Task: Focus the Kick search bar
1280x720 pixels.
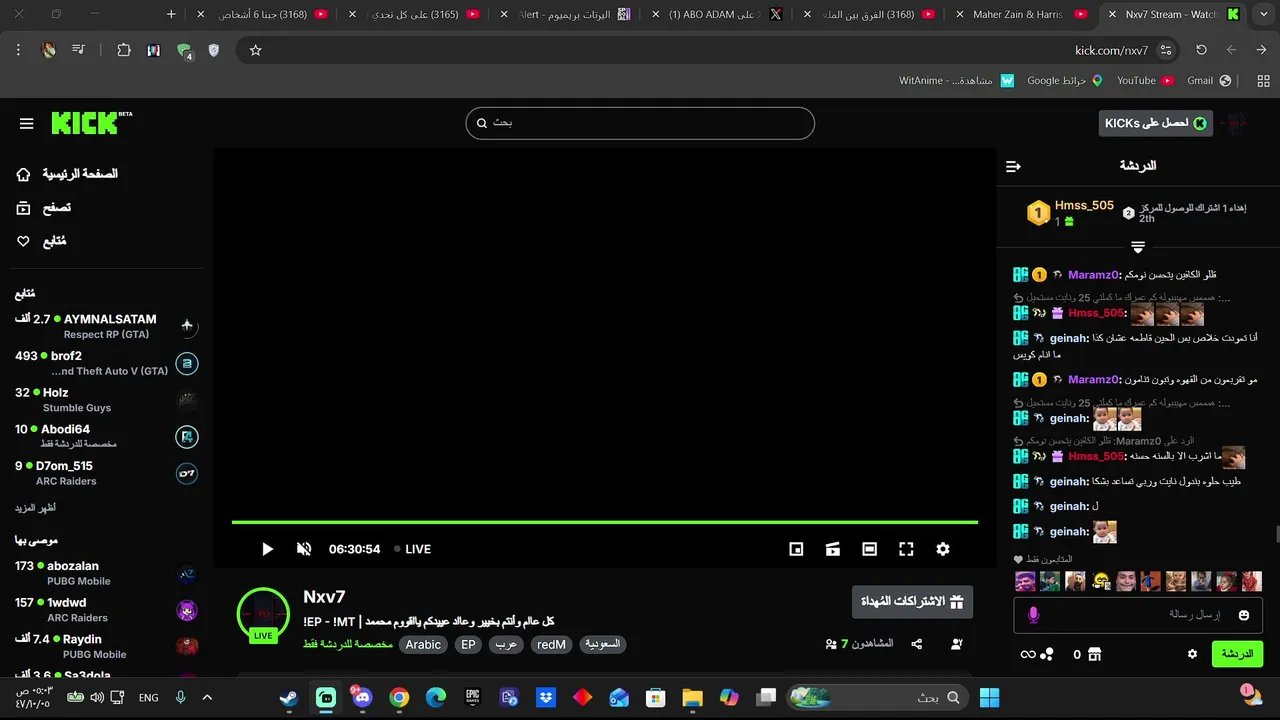Action: pos(640,123)
